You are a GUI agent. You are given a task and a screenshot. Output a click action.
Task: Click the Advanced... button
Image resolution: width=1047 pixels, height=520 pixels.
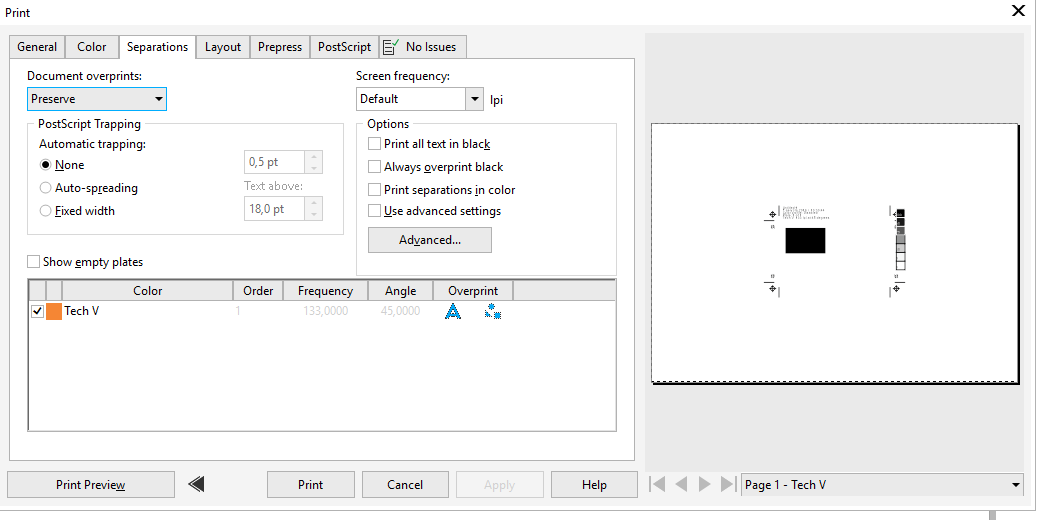(x=430, y=240)
